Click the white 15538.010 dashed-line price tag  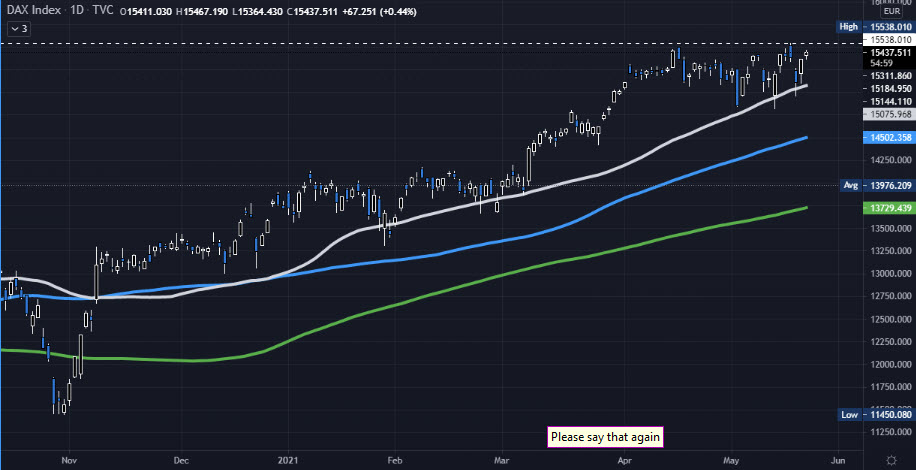coord(888,40)
